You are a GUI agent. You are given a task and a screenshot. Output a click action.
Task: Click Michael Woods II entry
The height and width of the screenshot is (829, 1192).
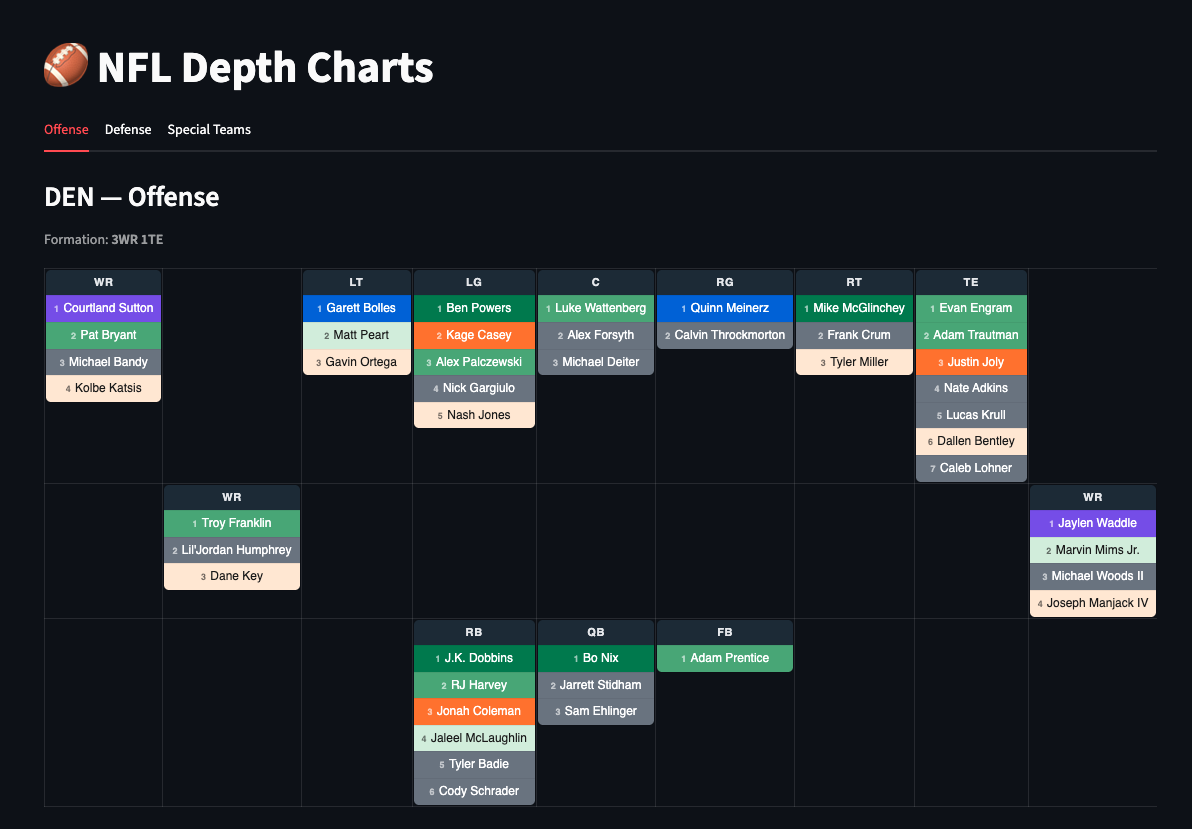[1092, 576]
